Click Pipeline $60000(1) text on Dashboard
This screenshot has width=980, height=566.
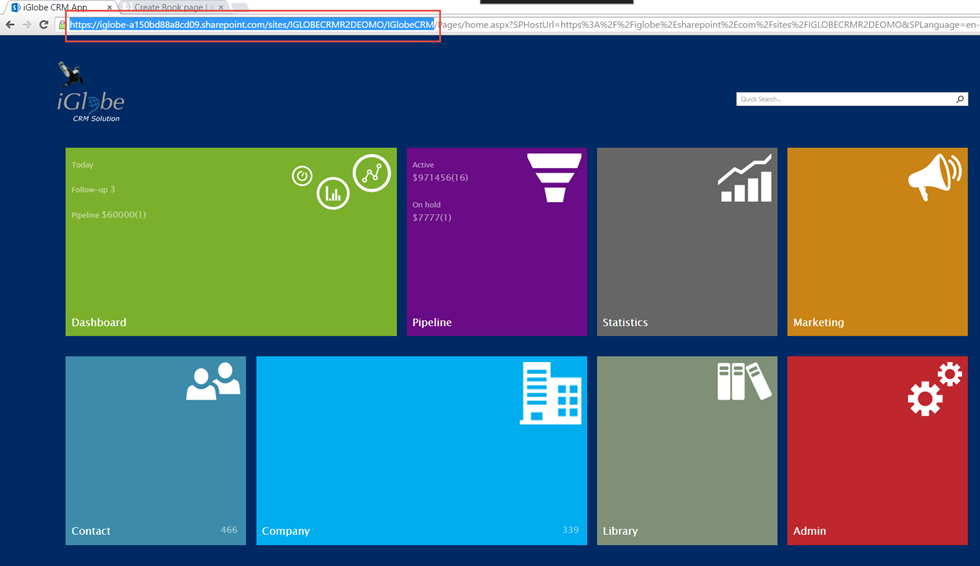coord(109,215)
